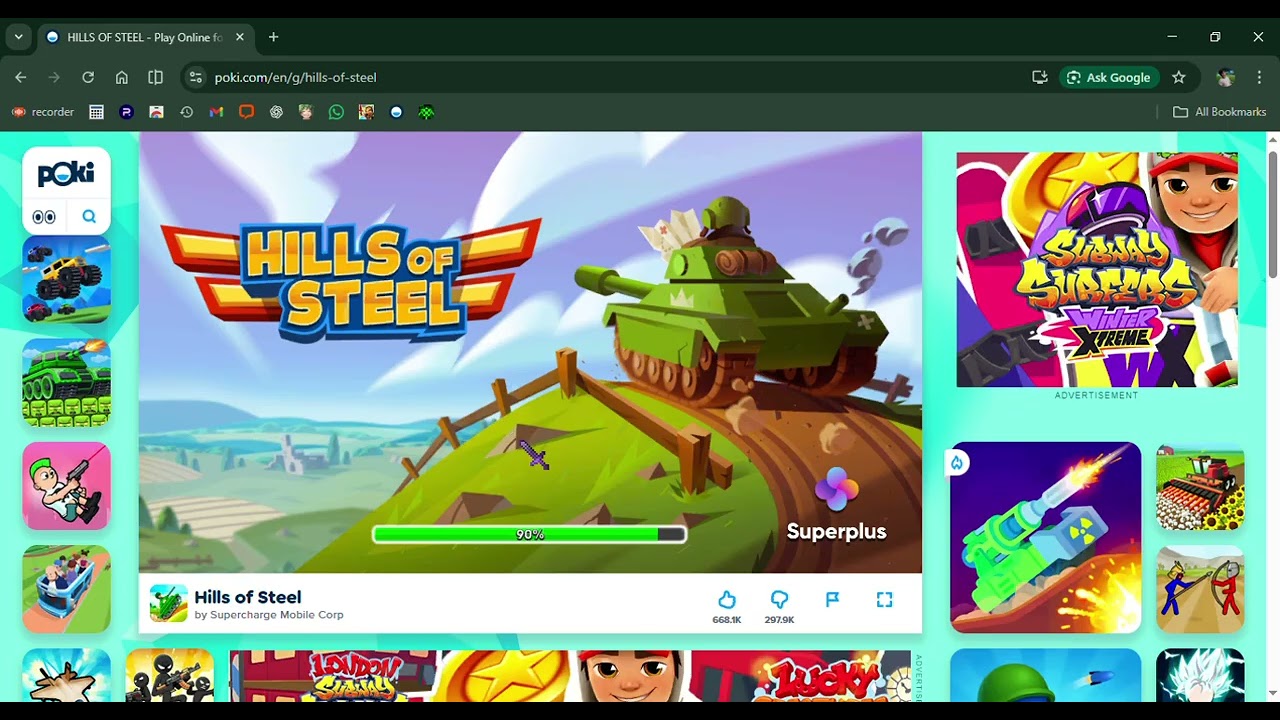View site information icon in address bar
The height and width of the screenshot is (720, 1280).
coord(196,77)
